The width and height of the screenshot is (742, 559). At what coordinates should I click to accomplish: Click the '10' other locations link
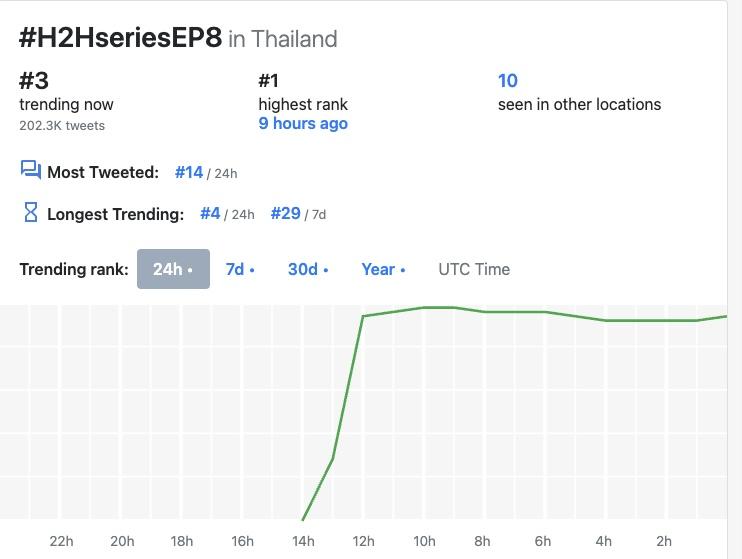tap(508, 81)
